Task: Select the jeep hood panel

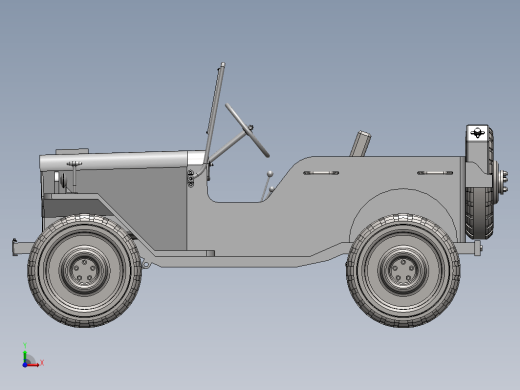Action: tap(113, 160)
